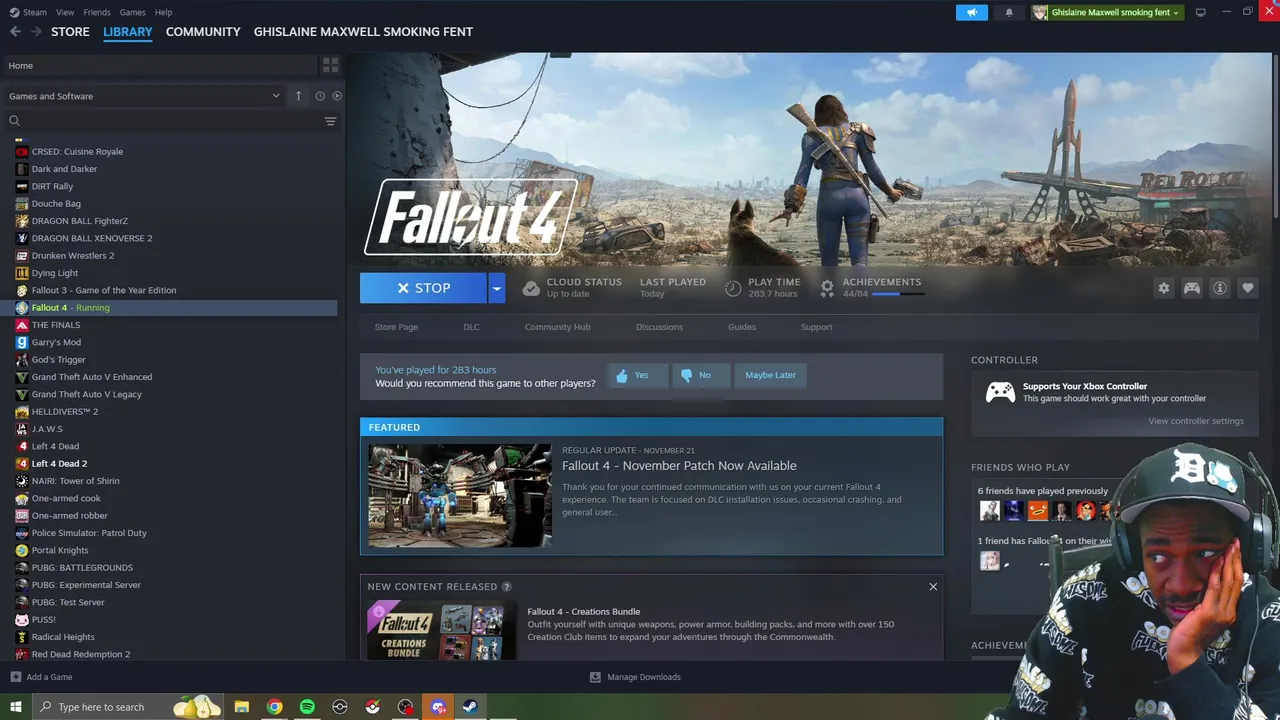Click the back navigation arrow
Image resolution: width=1280 pixels, height=720 pixels.
(x=15, y=32)
